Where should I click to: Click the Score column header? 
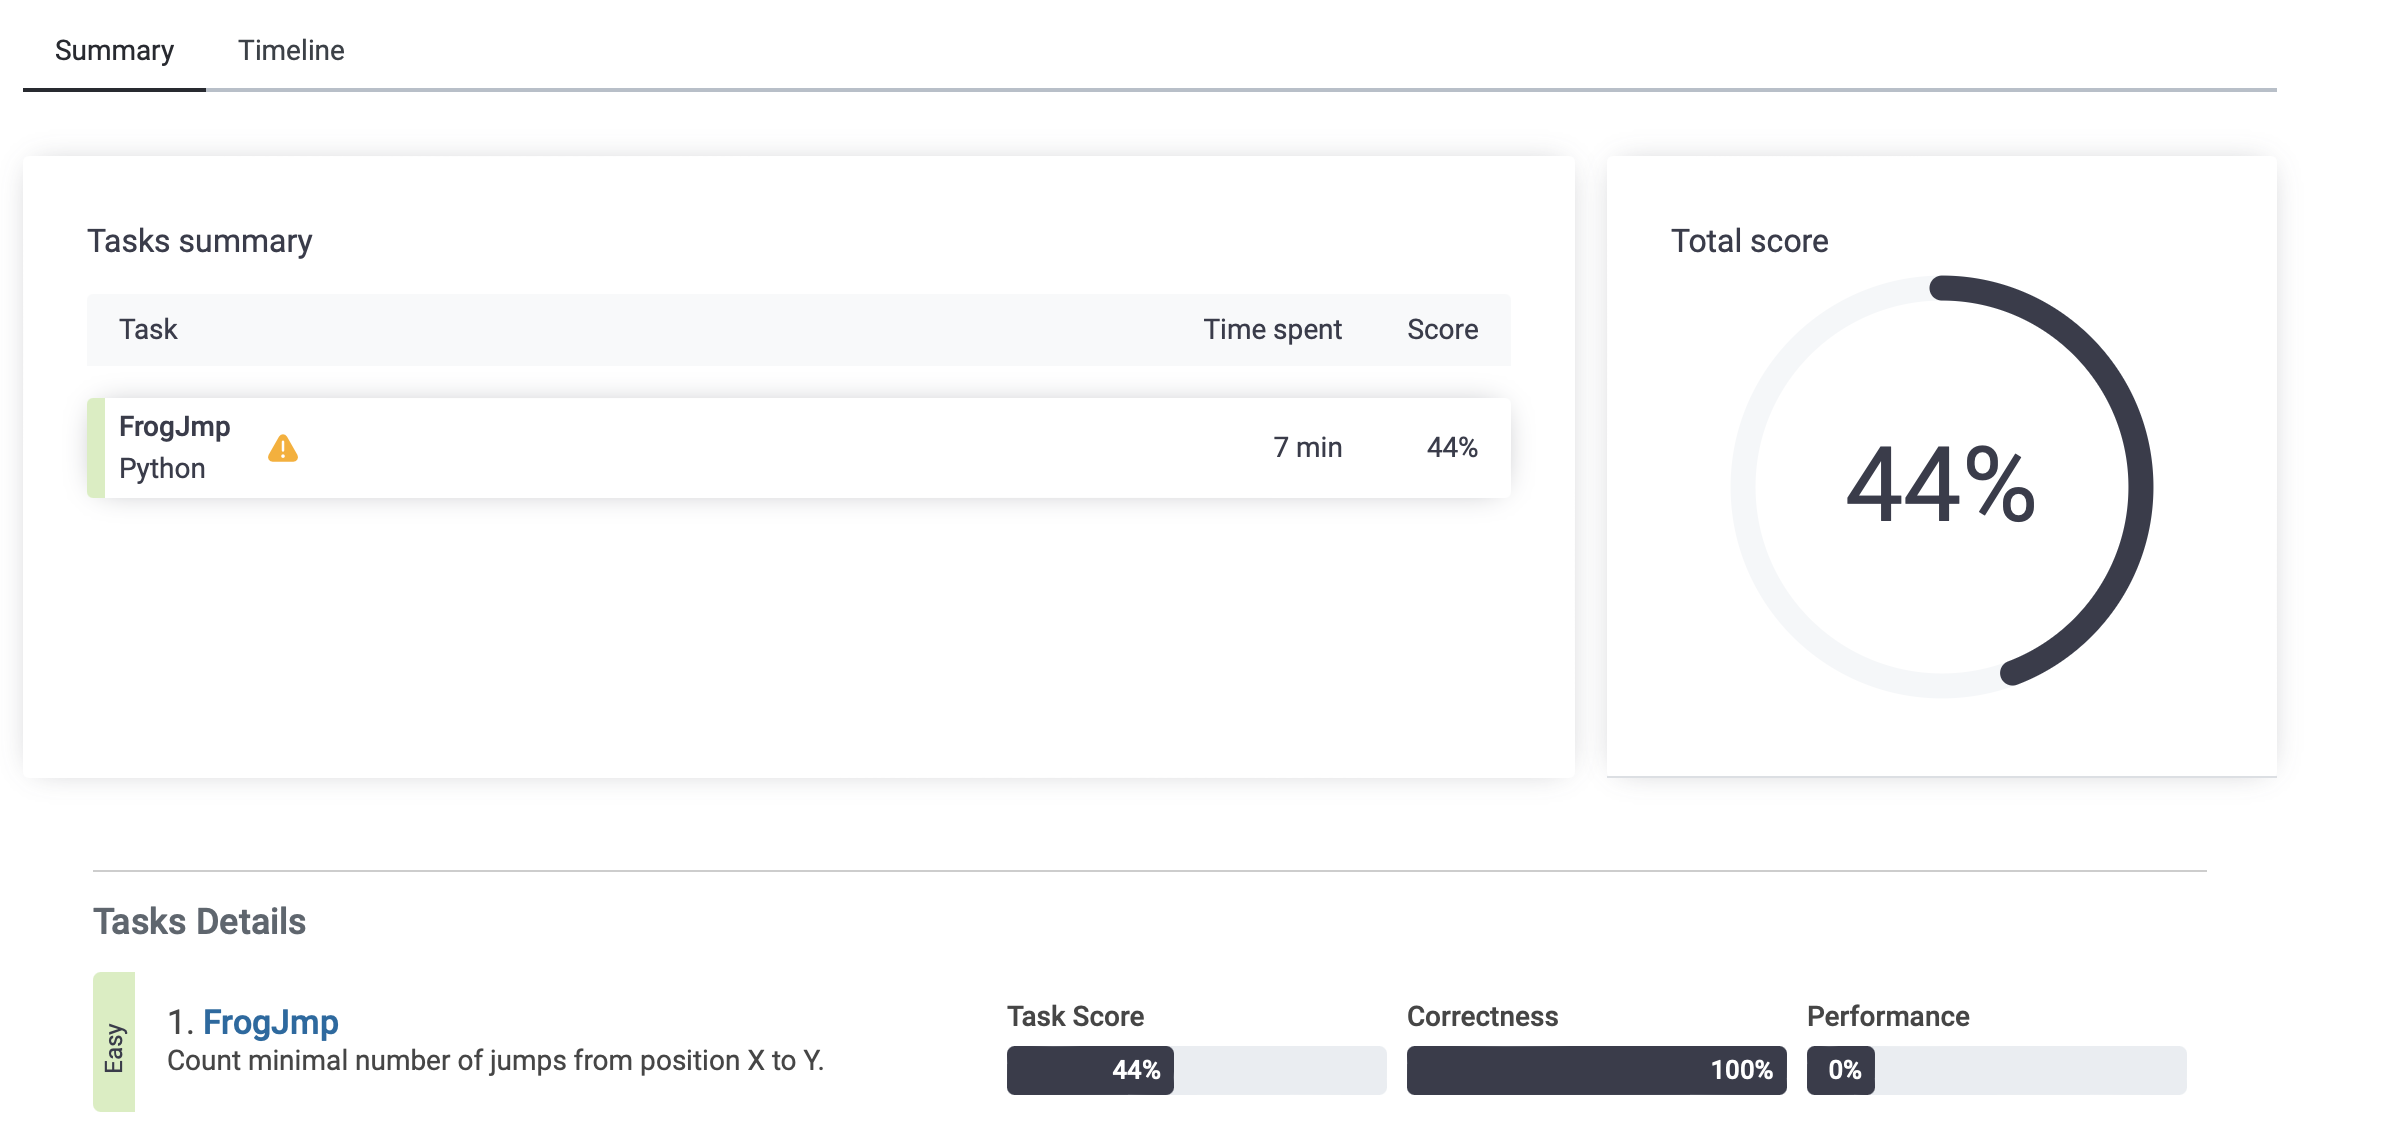(x=1442, y=329)
